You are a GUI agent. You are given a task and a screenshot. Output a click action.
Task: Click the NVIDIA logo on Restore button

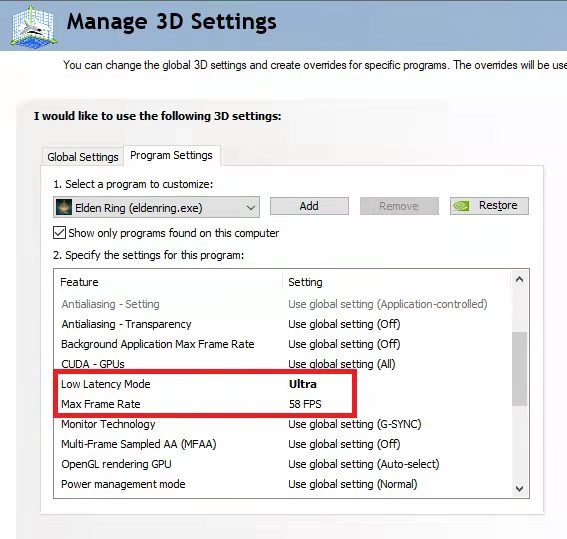coord(461,206)
